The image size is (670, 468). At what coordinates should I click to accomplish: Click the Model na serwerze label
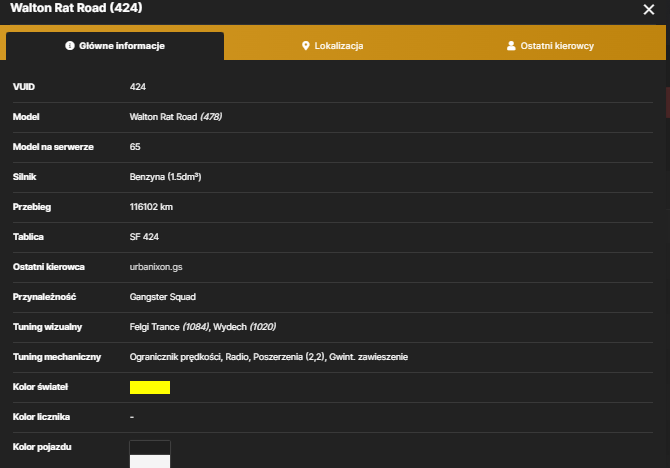[53, 147]
